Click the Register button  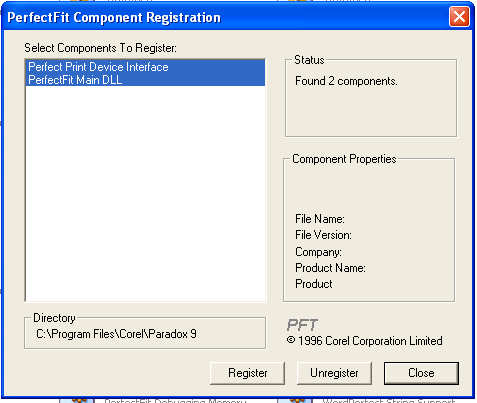point(247,373)
